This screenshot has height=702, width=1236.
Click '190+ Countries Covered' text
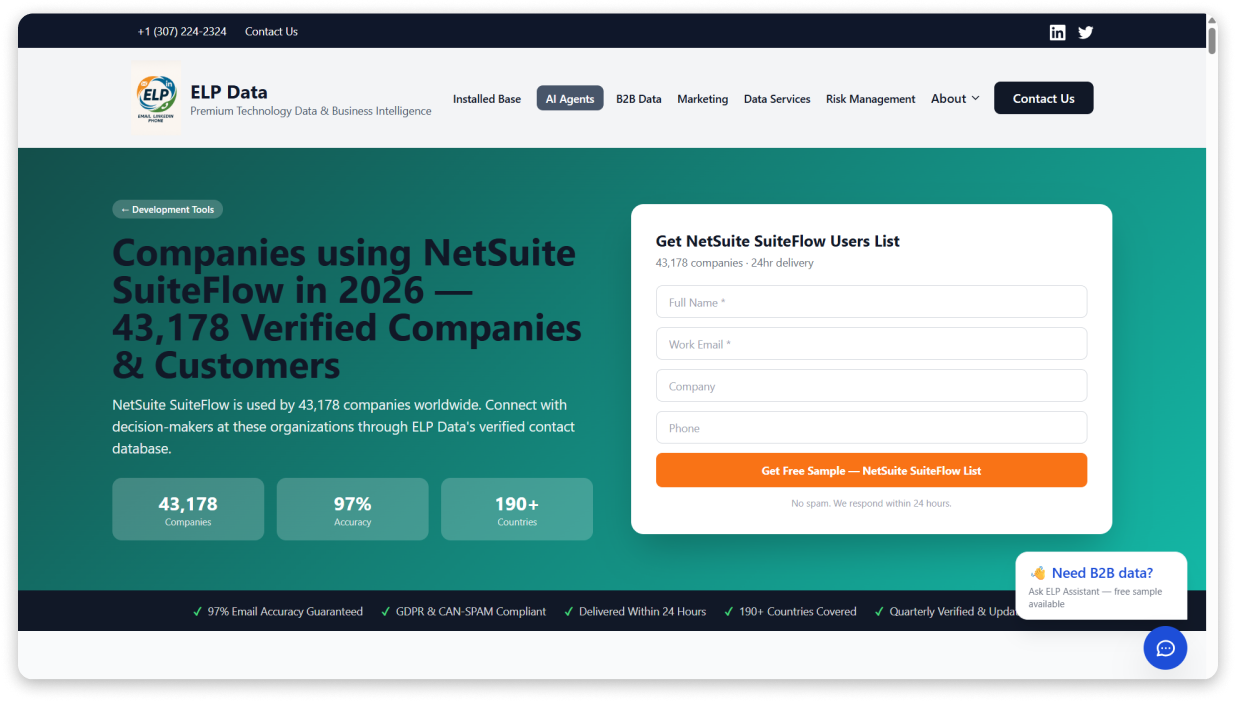click(798, 612)
